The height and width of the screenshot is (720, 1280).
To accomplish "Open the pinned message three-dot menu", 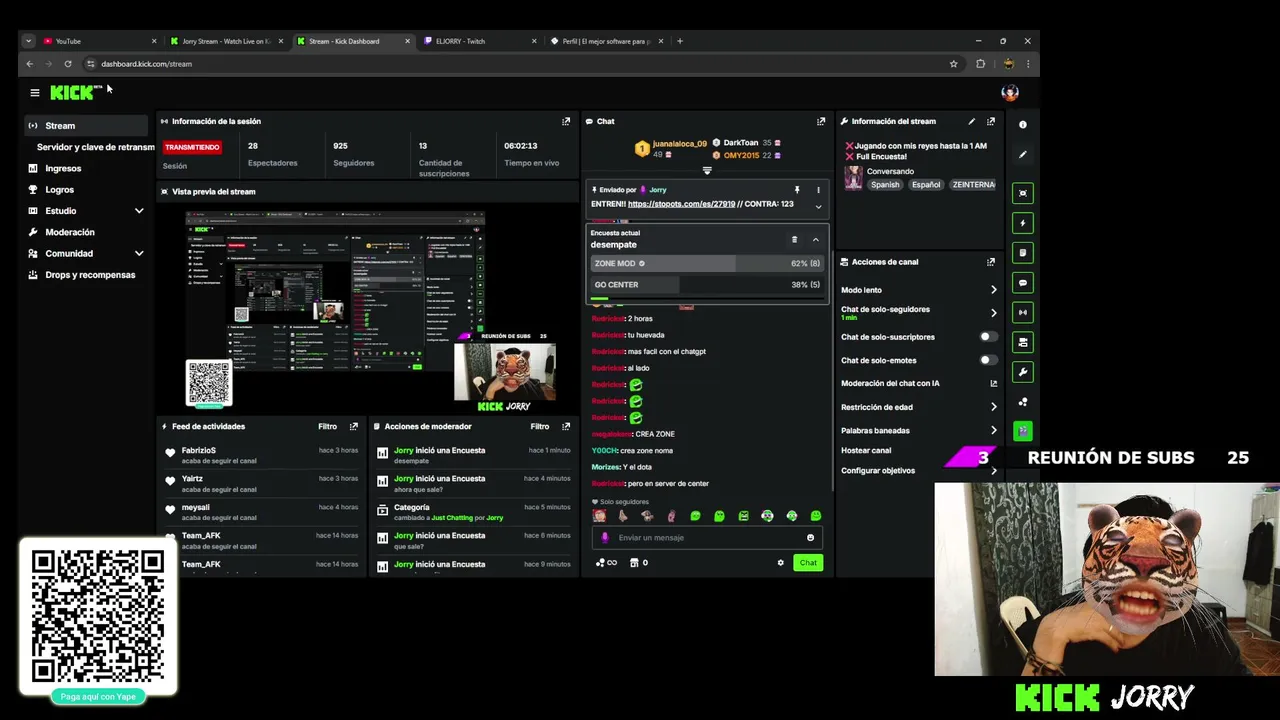I will [x=818, y=190].
